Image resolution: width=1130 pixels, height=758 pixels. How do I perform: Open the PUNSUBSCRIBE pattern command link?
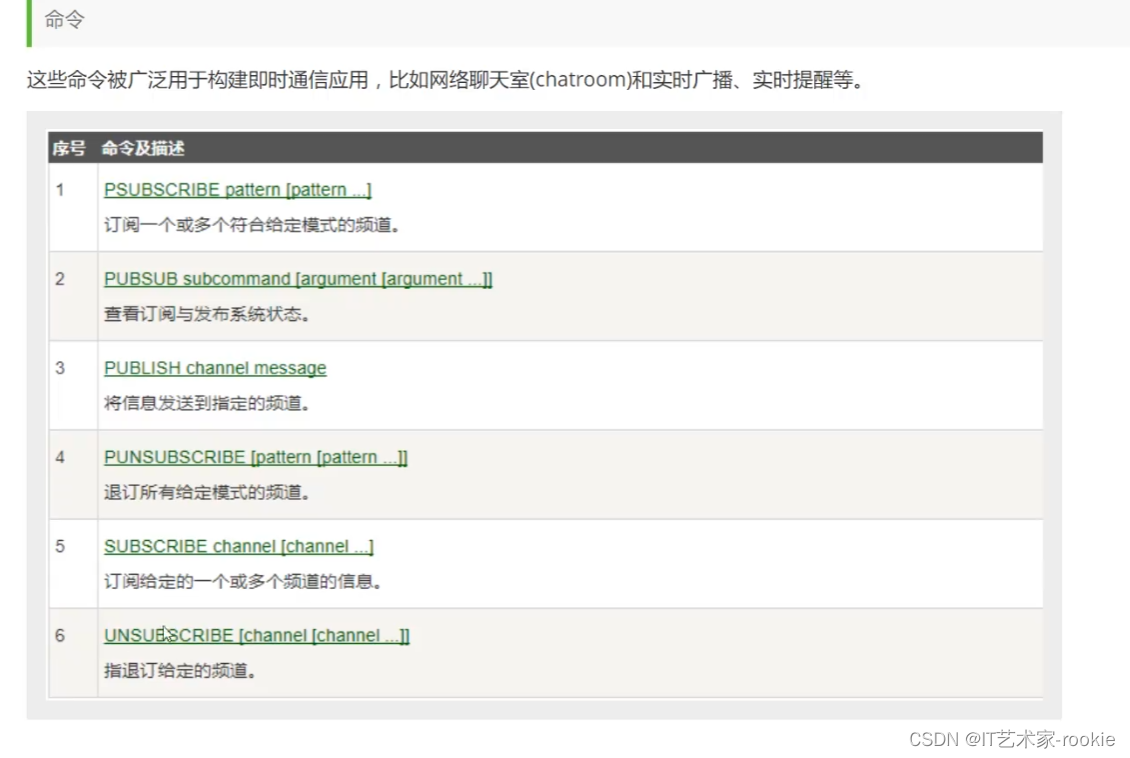pos(255,458)
